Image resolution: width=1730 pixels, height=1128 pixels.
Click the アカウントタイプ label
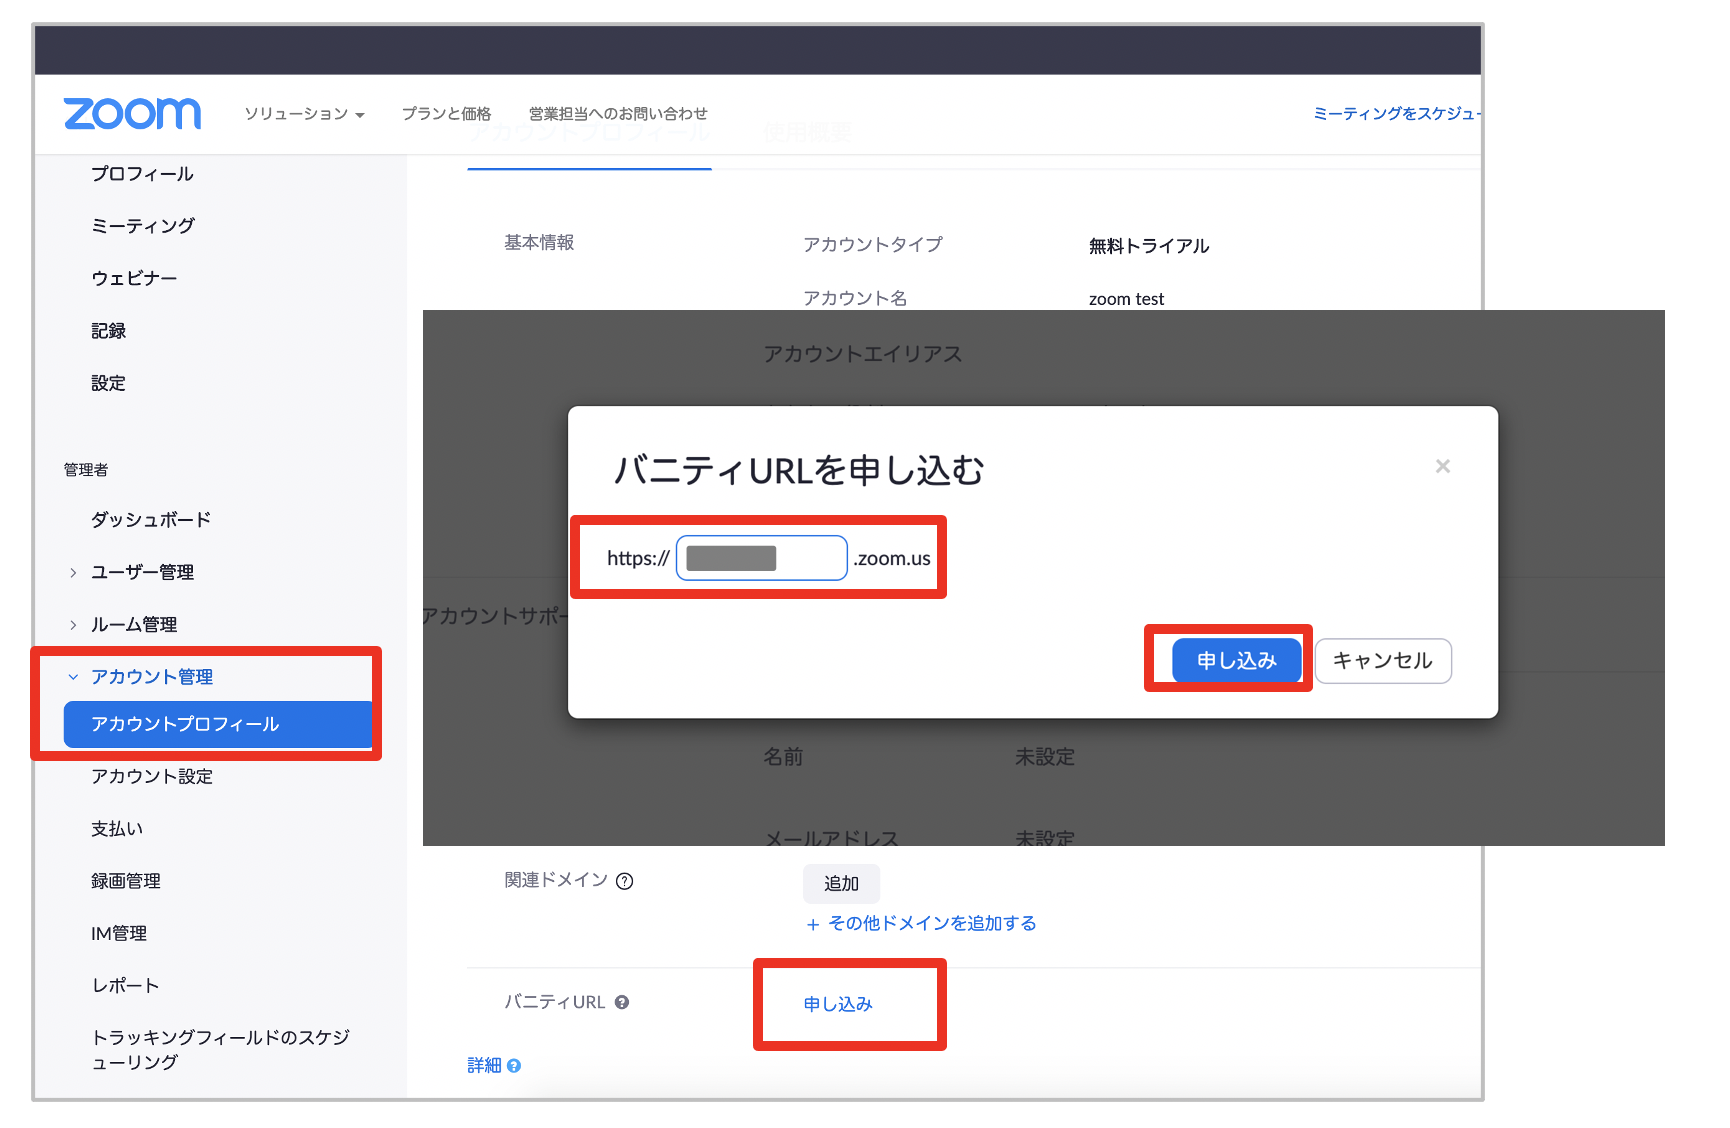pos(873,245)
